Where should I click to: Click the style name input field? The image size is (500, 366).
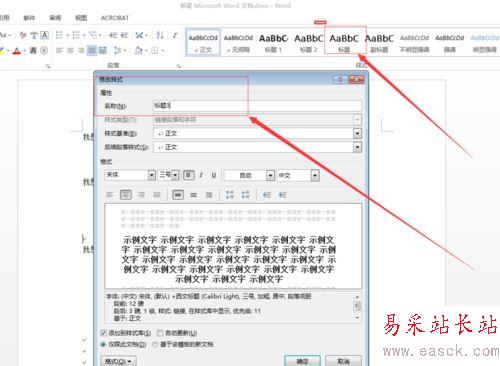[x=257, y=106]
